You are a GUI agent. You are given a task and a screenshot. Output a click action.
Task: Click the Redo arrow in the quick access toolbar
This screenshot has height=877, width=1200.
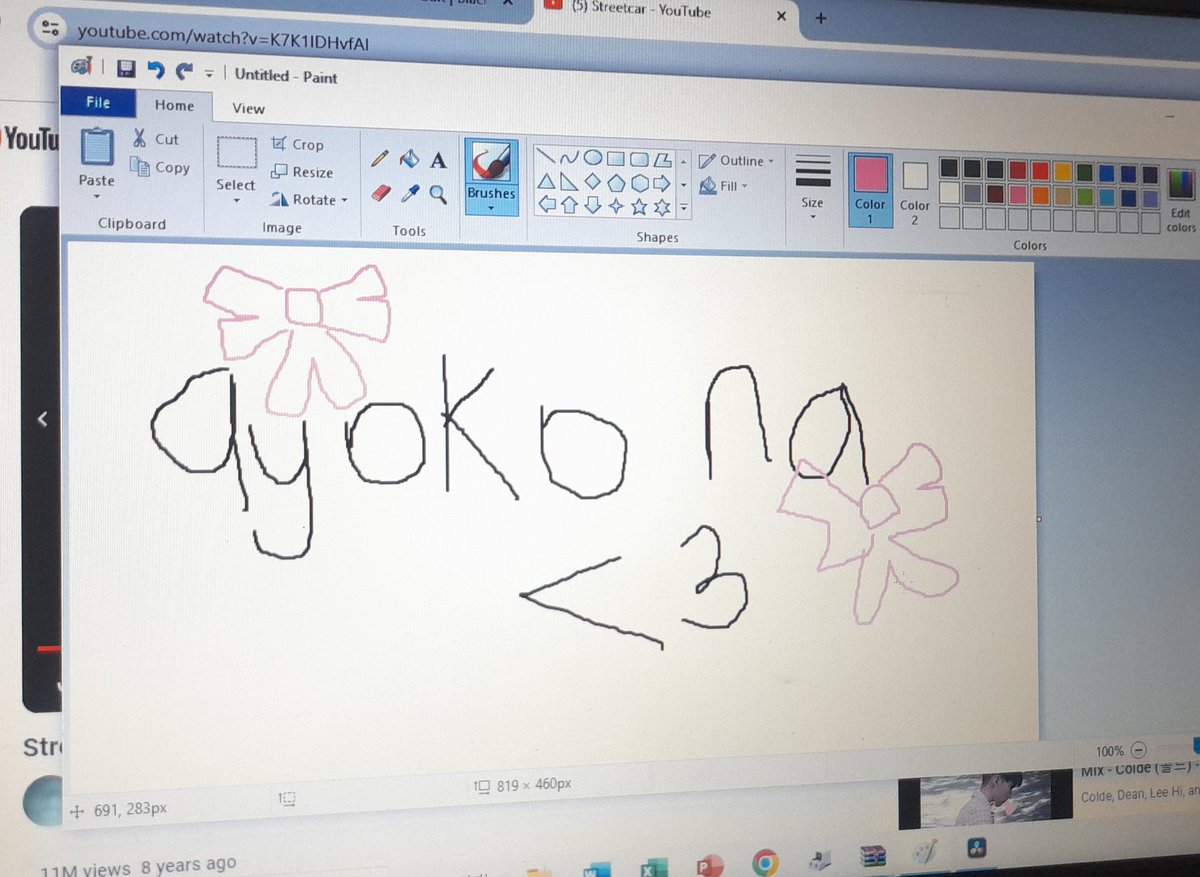point(183,71)
